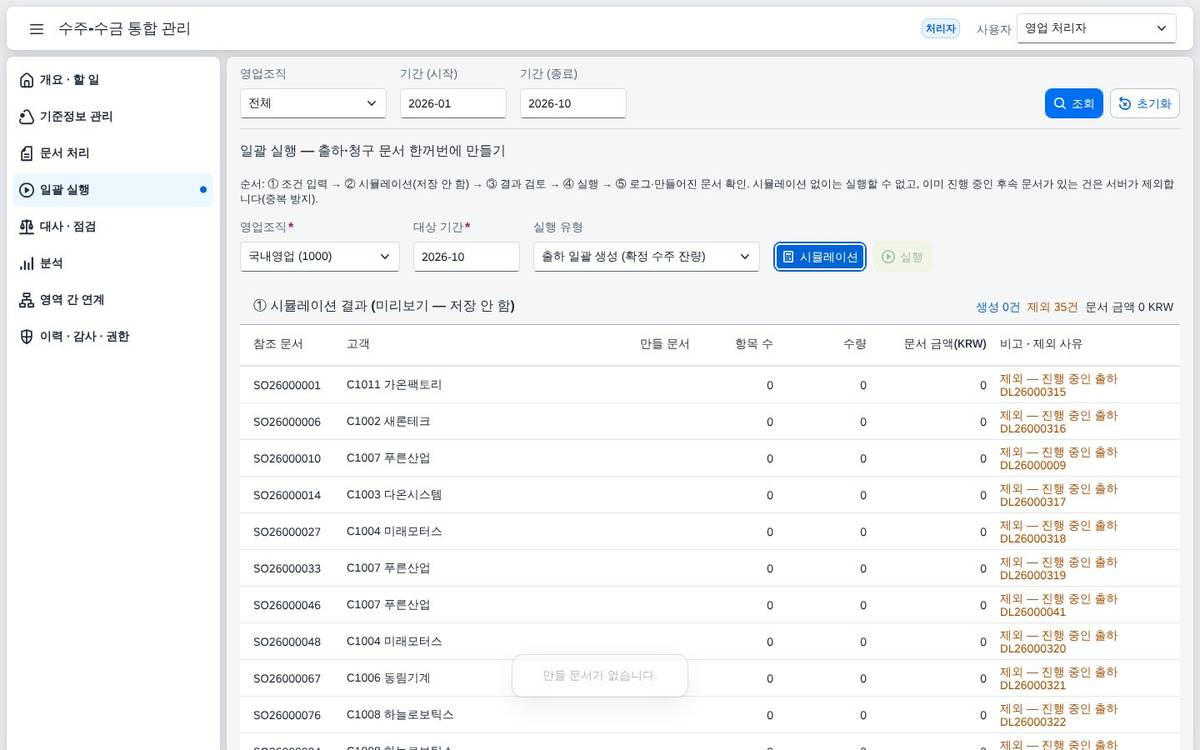This screenshot has width=1200, height=750.
Task: Click customer C1011 가온팩토리
Action: click(x=394, y=385)
